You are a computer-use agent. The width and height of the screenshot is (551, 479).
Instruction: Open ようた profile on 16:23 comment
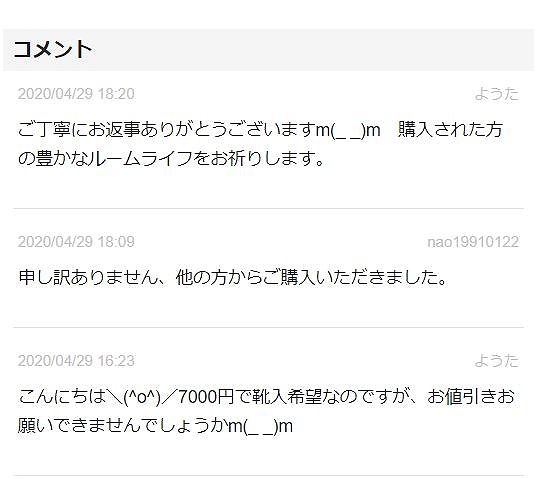[497, 361]
